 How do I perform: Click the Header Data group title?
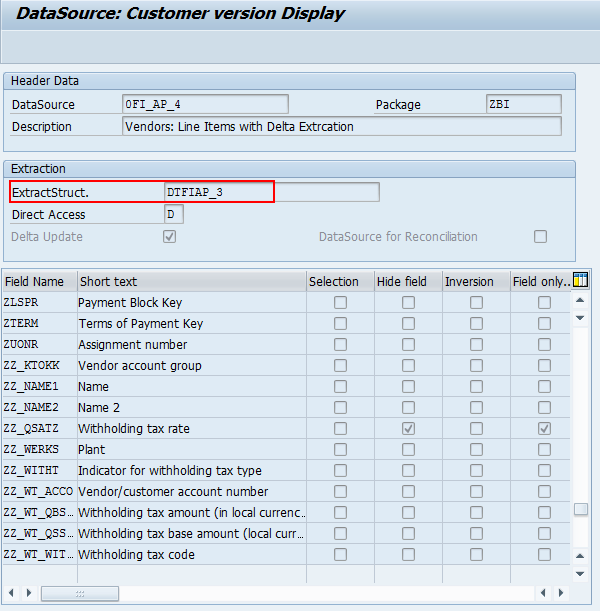point(45,81)
